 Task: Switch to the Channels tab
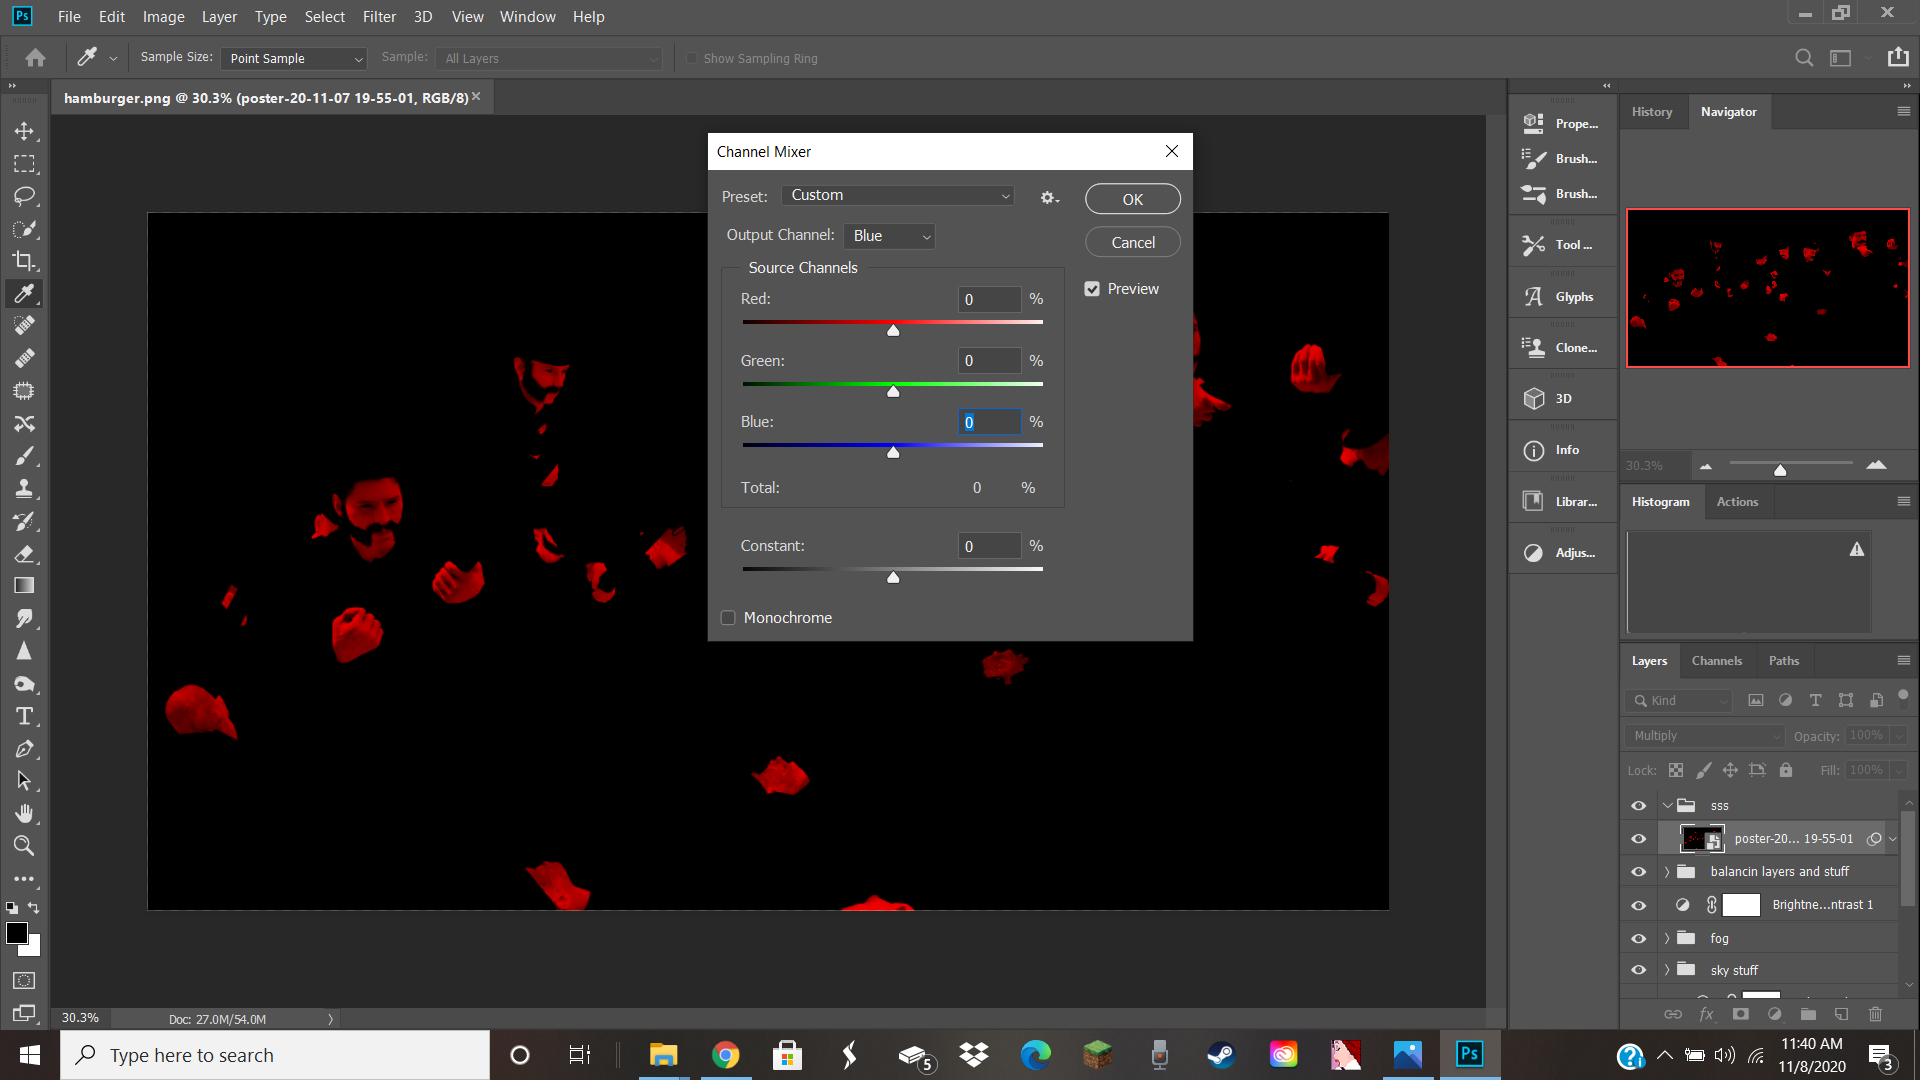coord(1716,661)
